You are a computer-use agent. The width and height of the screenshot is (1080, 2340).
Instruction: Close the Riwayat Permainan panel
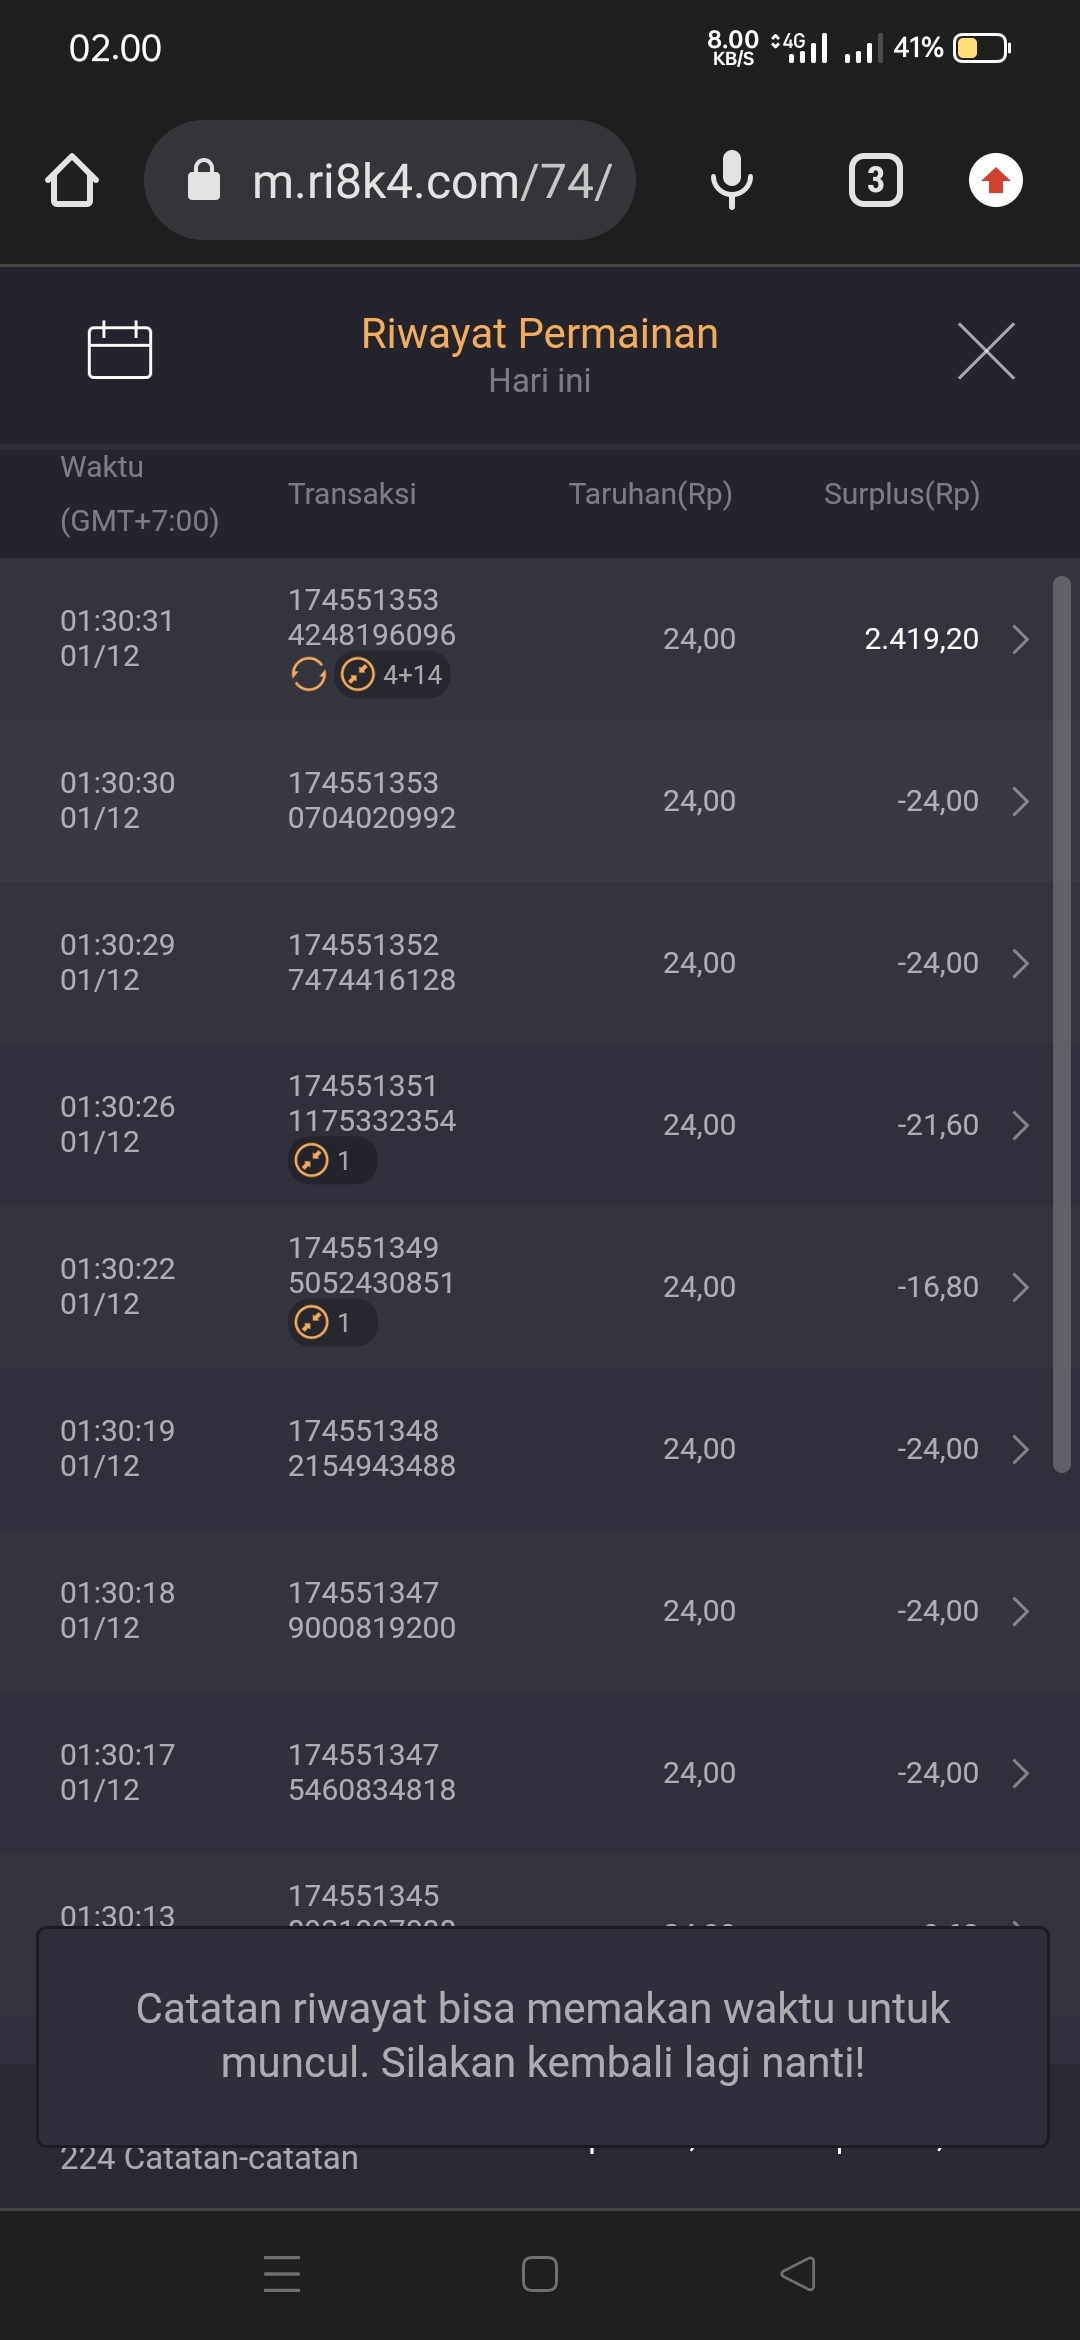tap(986, 351)
